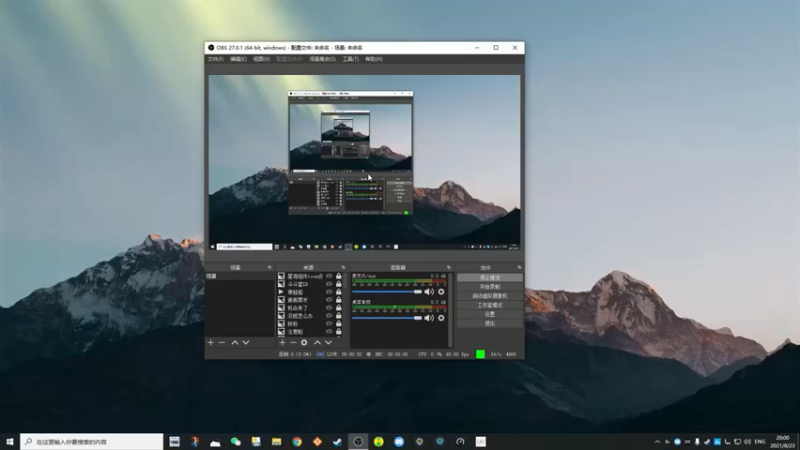Screen dimensions: 800x450
Task: Undock the 混音器 panel using its header icon
Action: [x=448, y=267]
